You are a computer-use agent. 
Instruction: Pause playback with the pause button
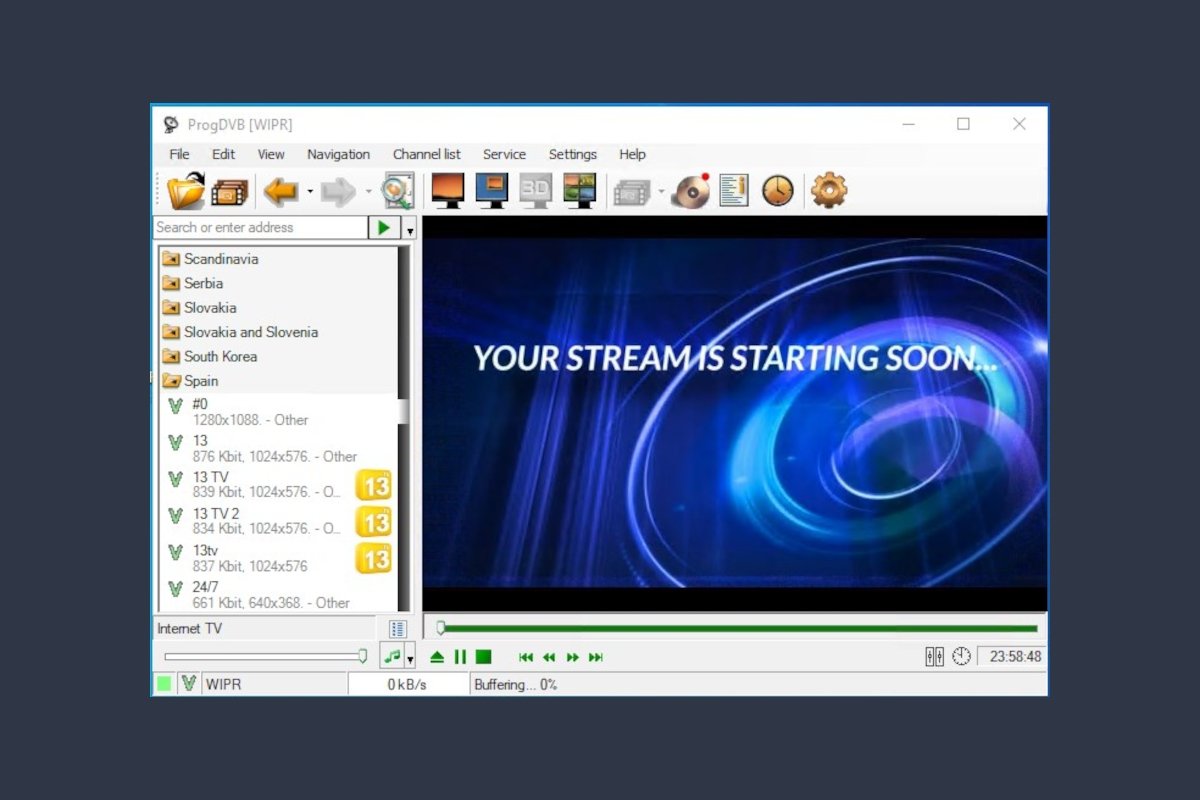(x=460, y=657)
